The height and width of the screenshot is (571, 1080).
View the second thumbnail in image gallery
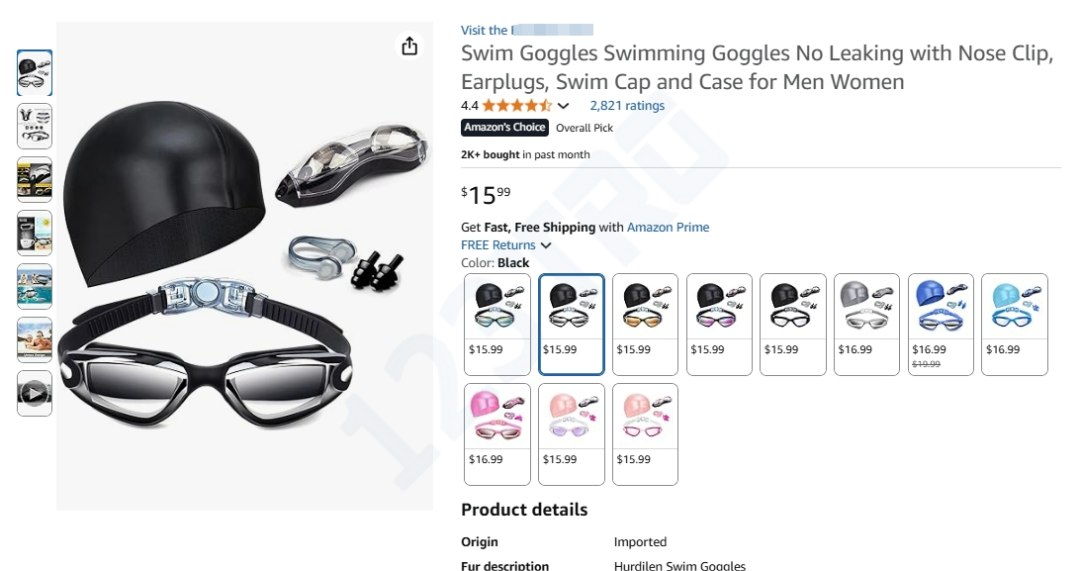point(34,126)
